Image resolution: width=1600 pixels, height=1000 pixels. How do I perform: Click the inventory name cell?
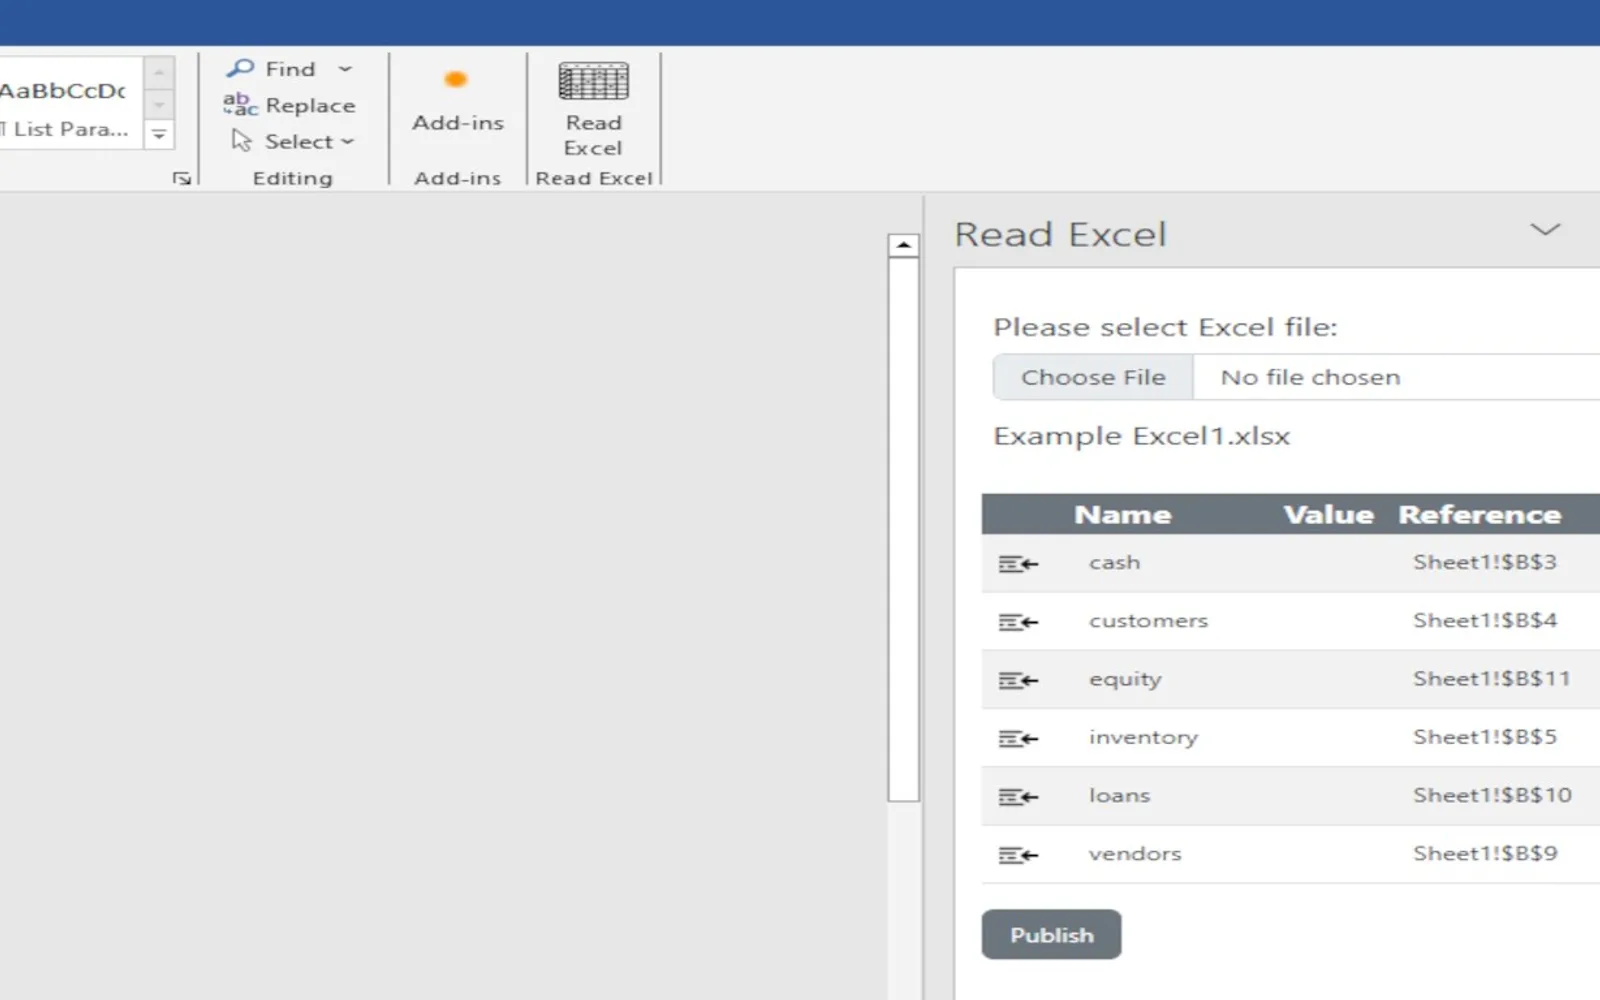coord(1143,737)
